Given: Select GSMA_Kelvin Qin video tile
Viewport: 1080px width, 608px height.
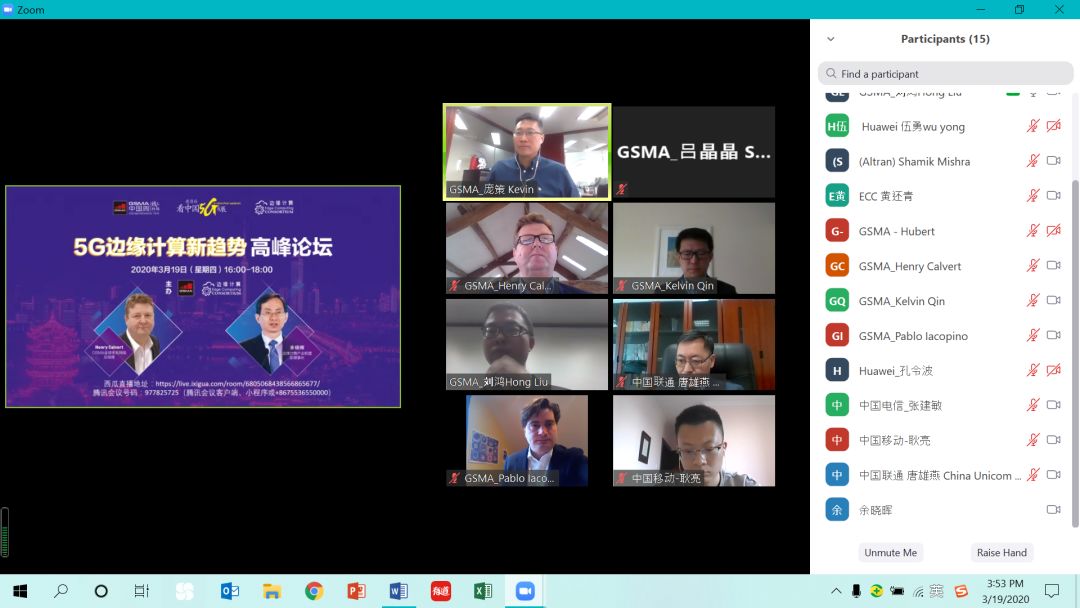Looking at the screenshot, I should coord(694,248).
